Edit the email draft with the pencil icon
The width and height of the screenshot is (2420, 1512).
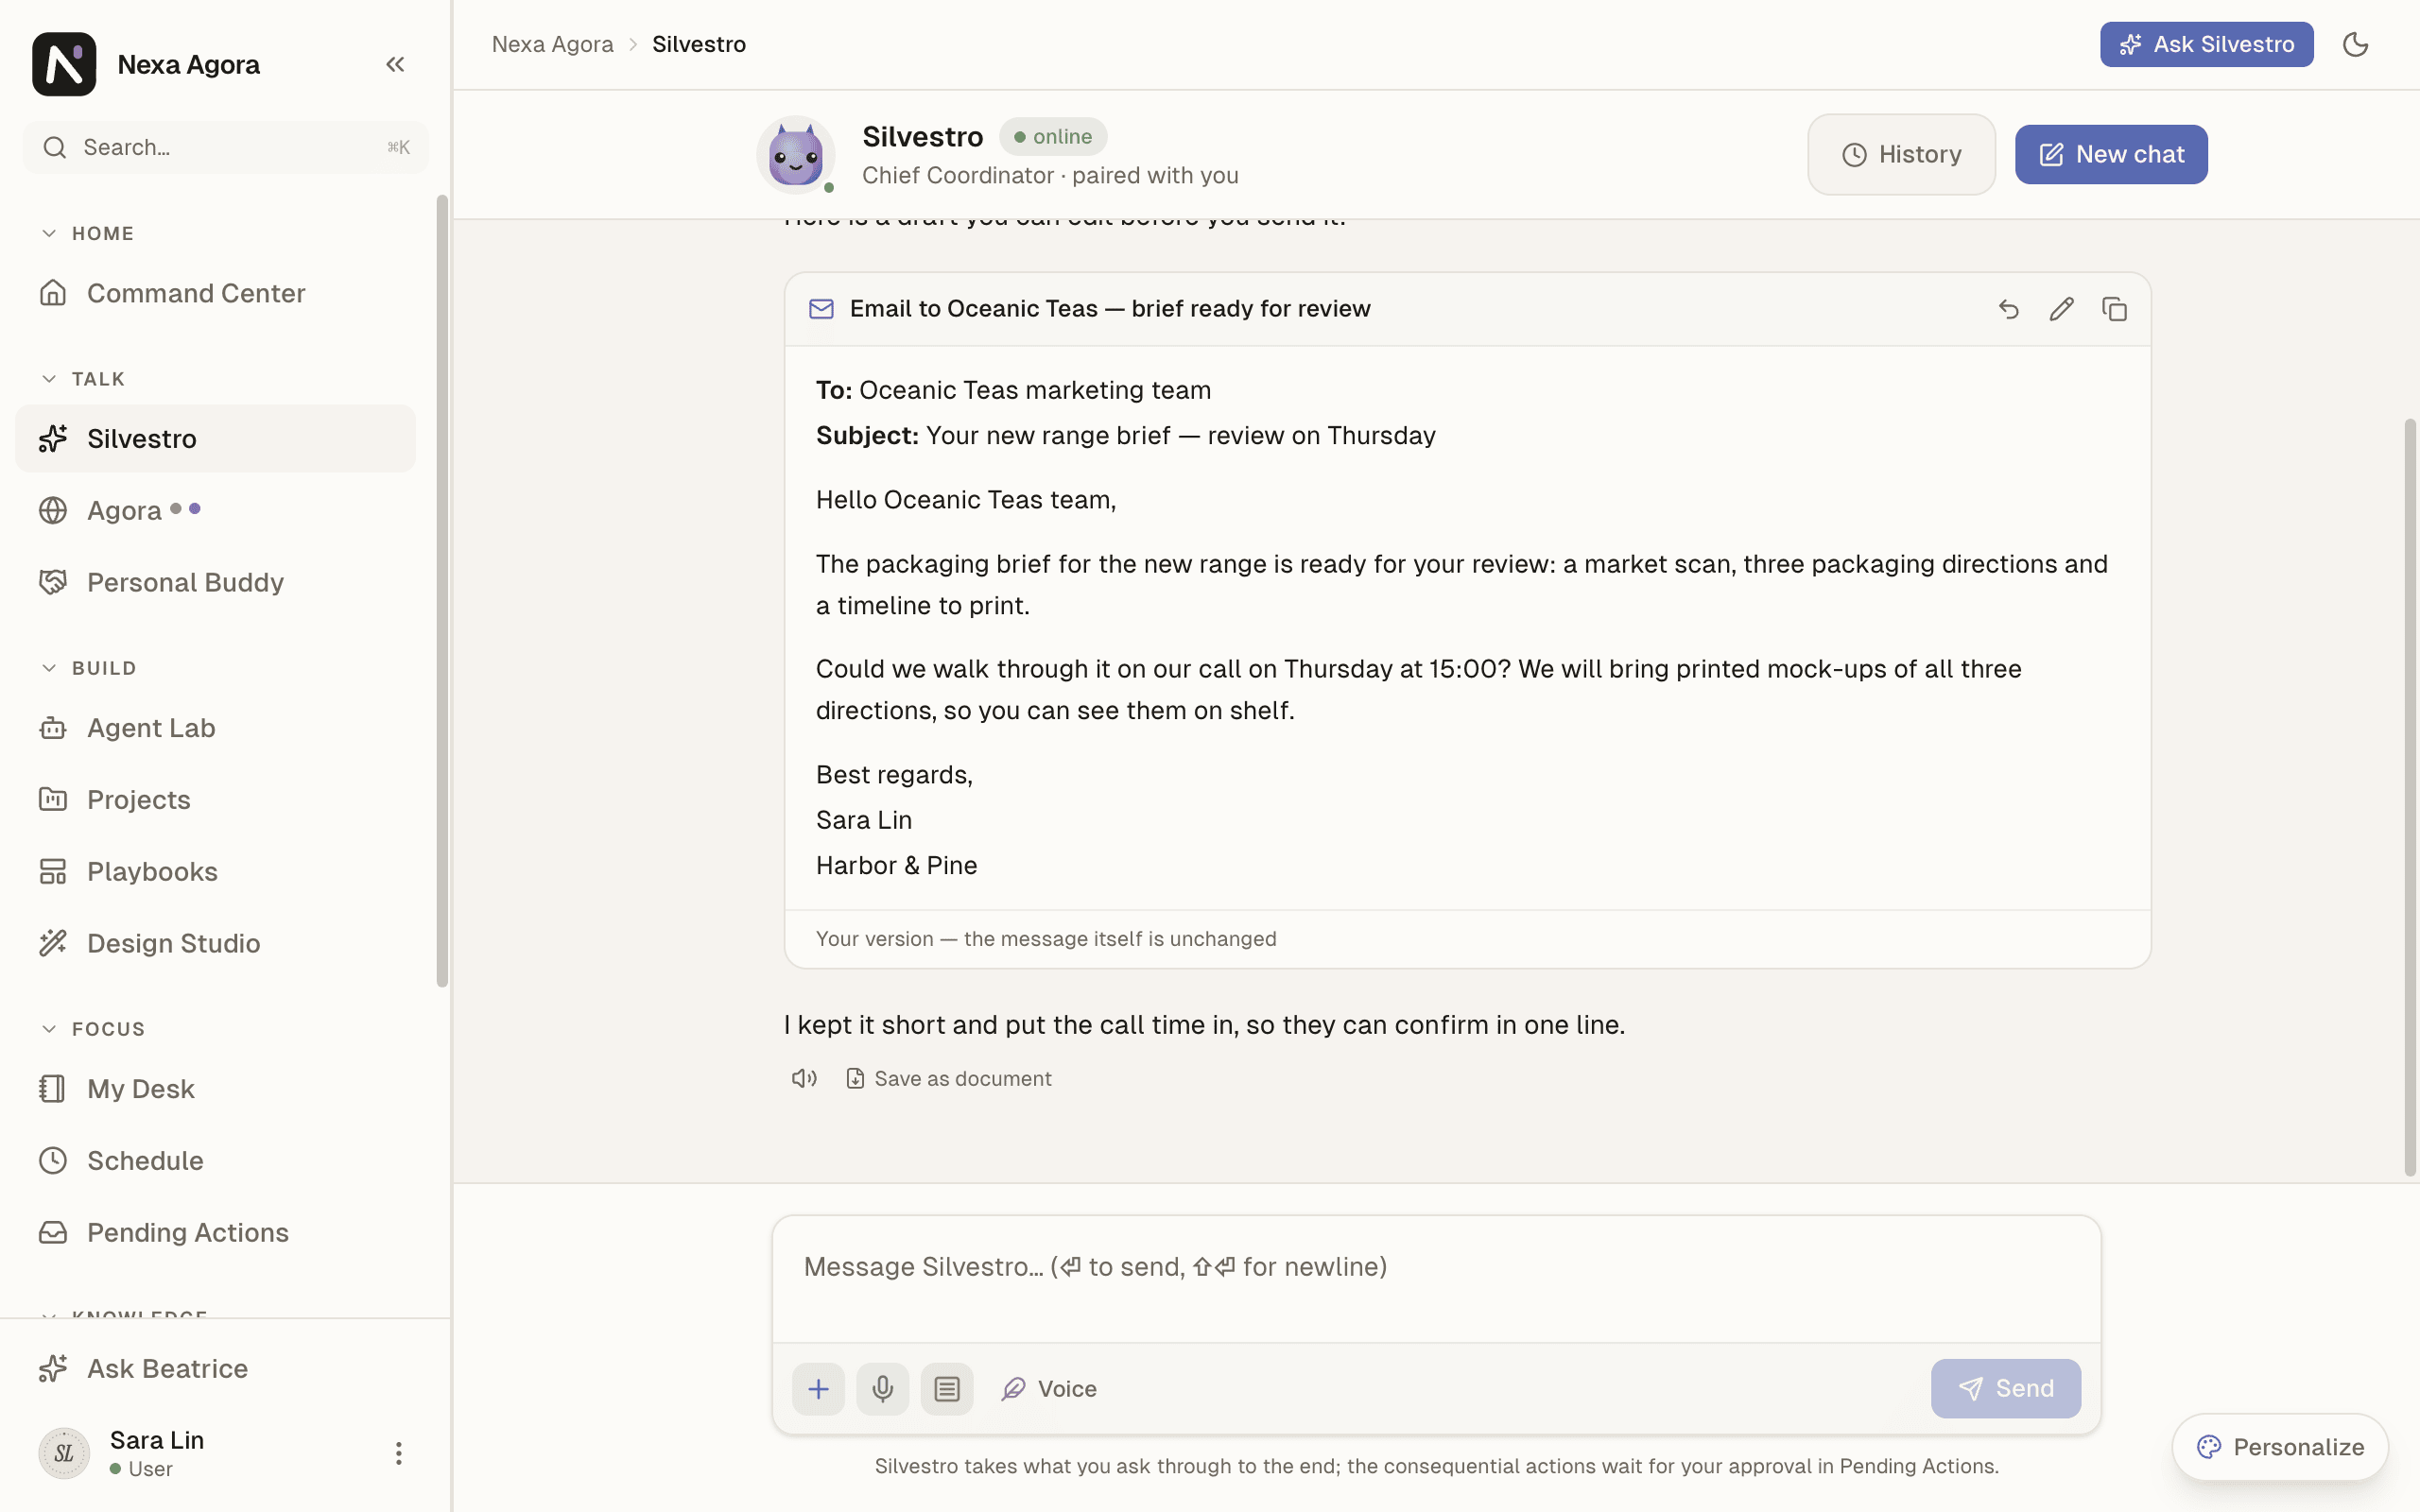point(2061,309)
